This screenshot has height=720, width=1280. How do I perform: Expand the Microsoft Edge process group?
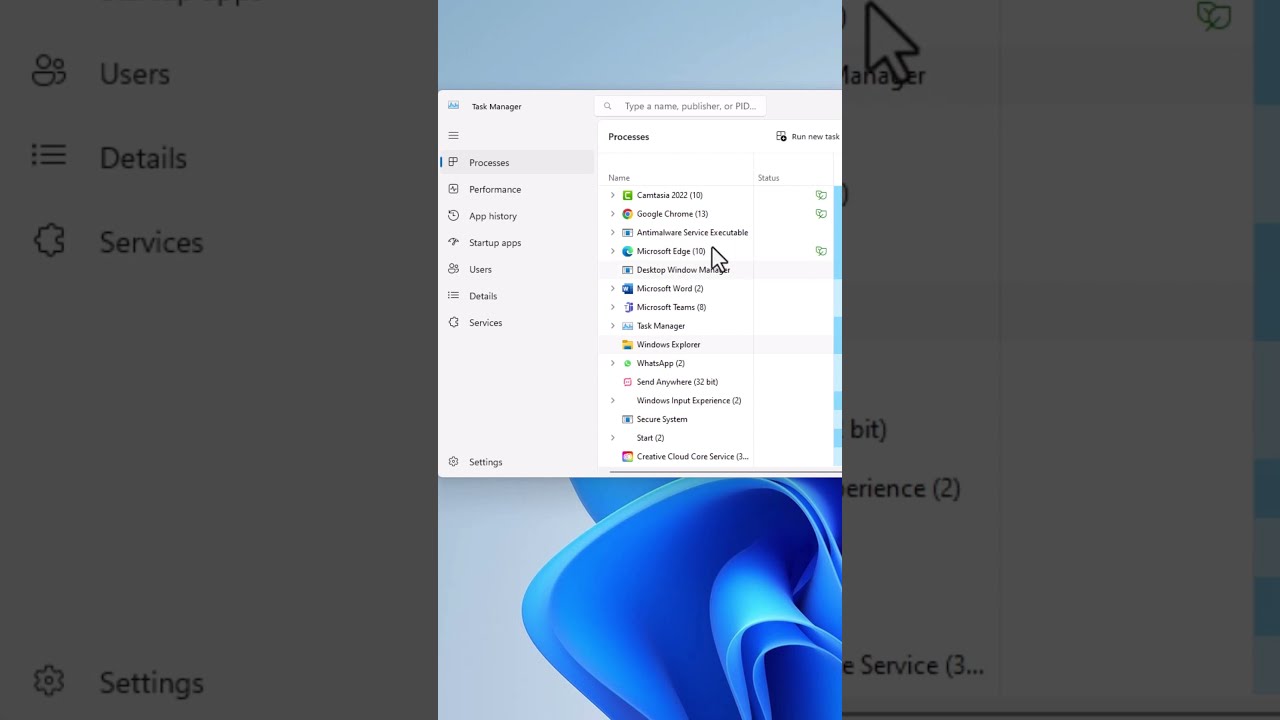coord(613,251)
